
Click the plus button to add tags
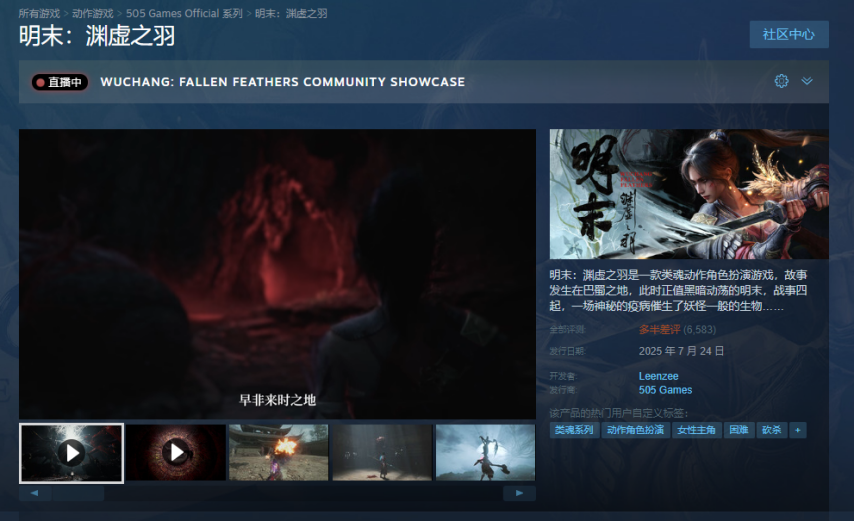798,430
